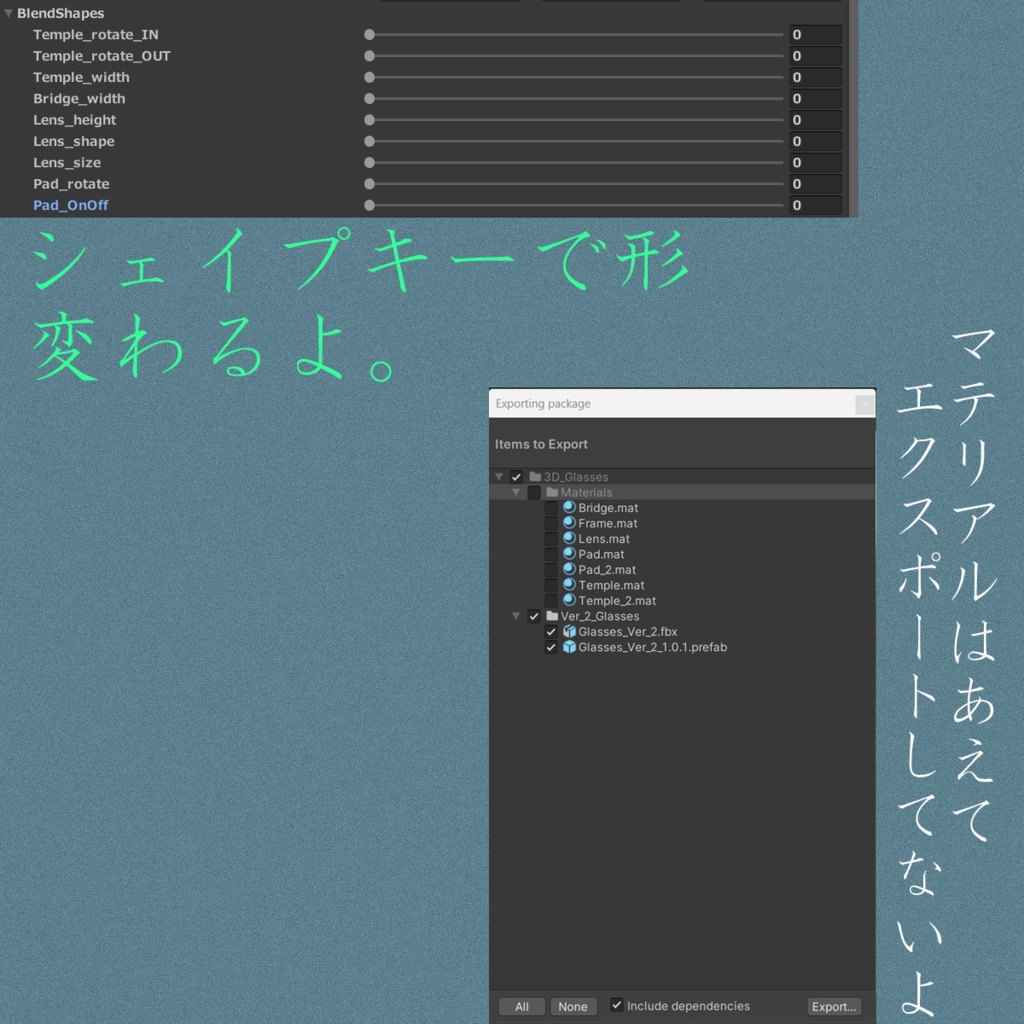Select the Glasses_Ver_2.fbx file name
Image resolution: width=1024 pixels, height=1024 pixels.
point(628,632)
